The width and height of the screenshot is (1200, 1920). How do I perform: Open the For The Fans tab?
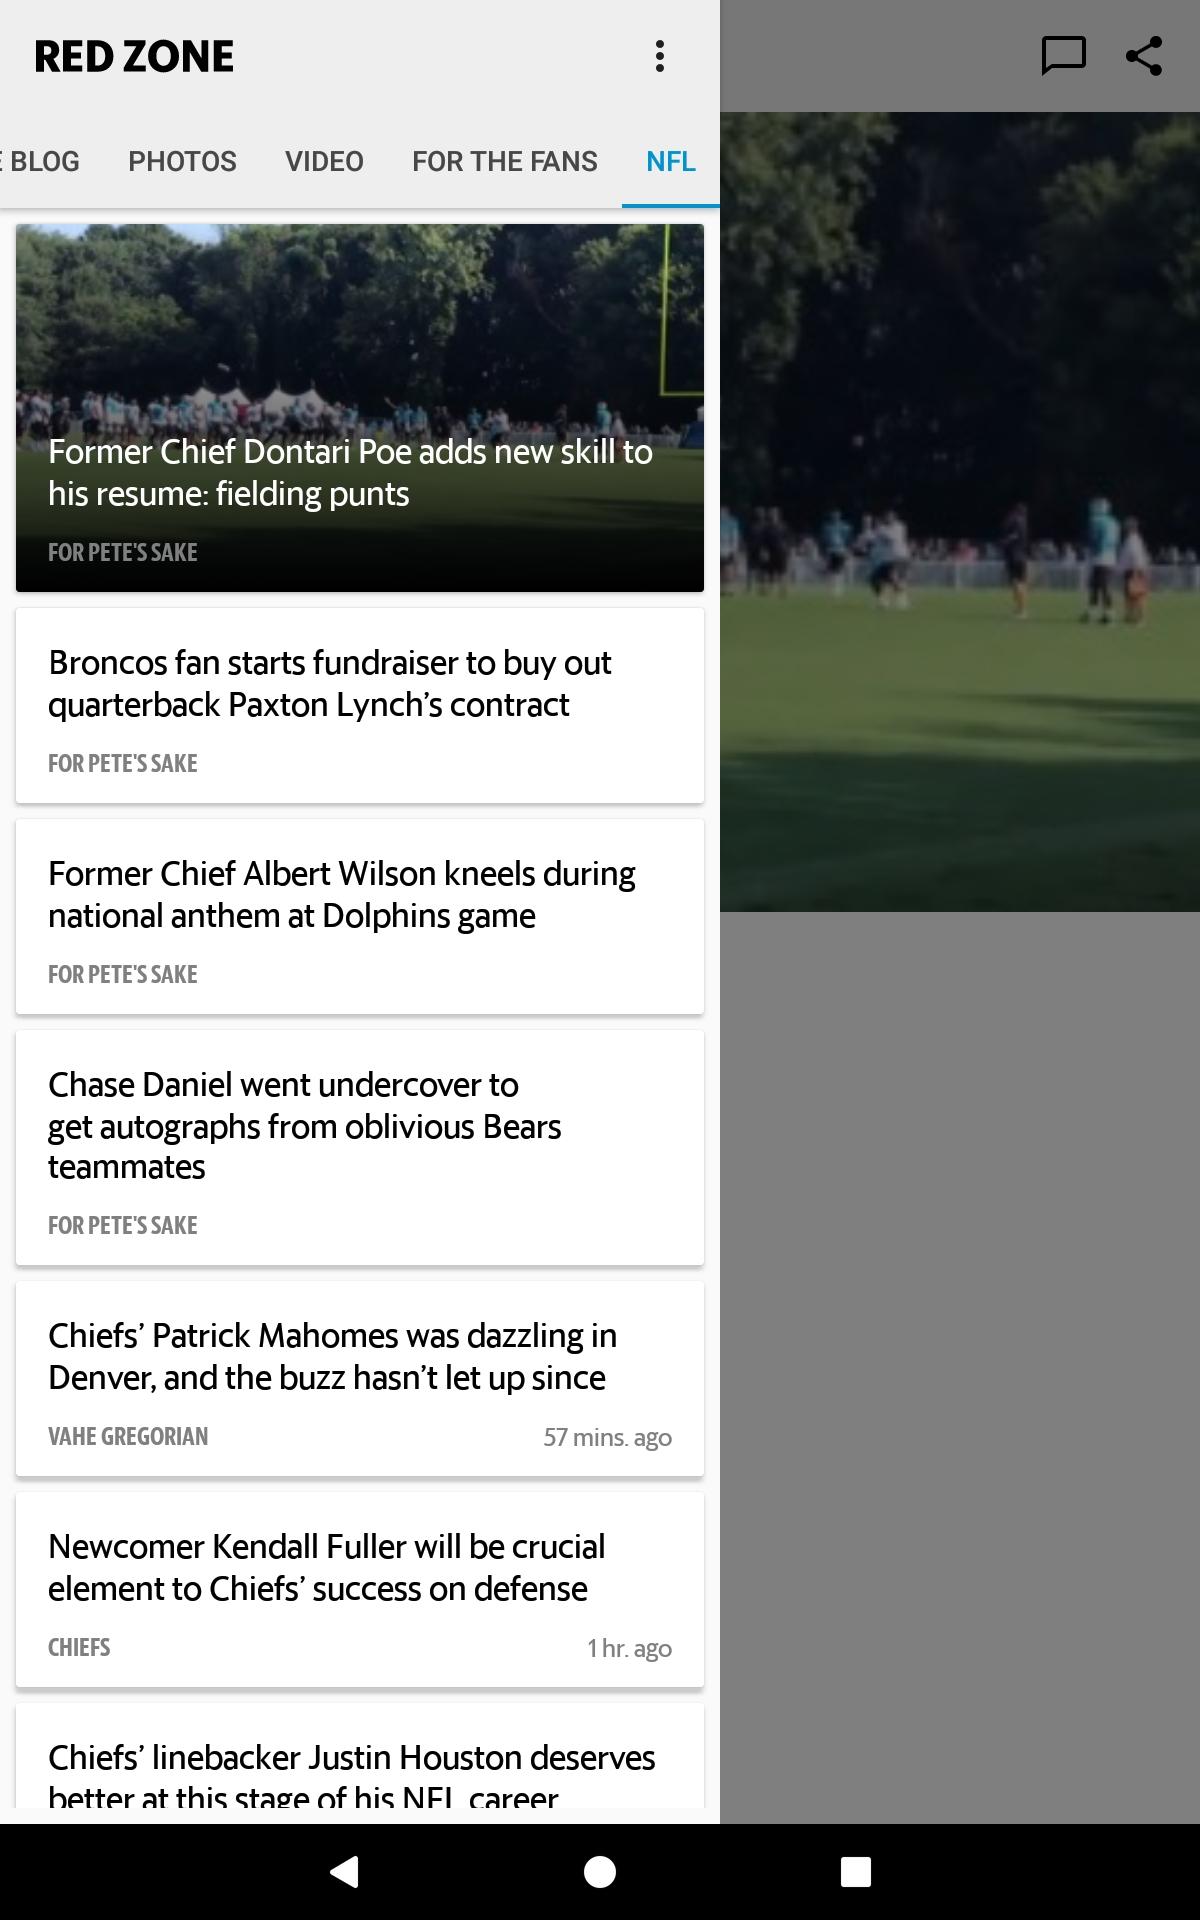[x=505, y=161]
